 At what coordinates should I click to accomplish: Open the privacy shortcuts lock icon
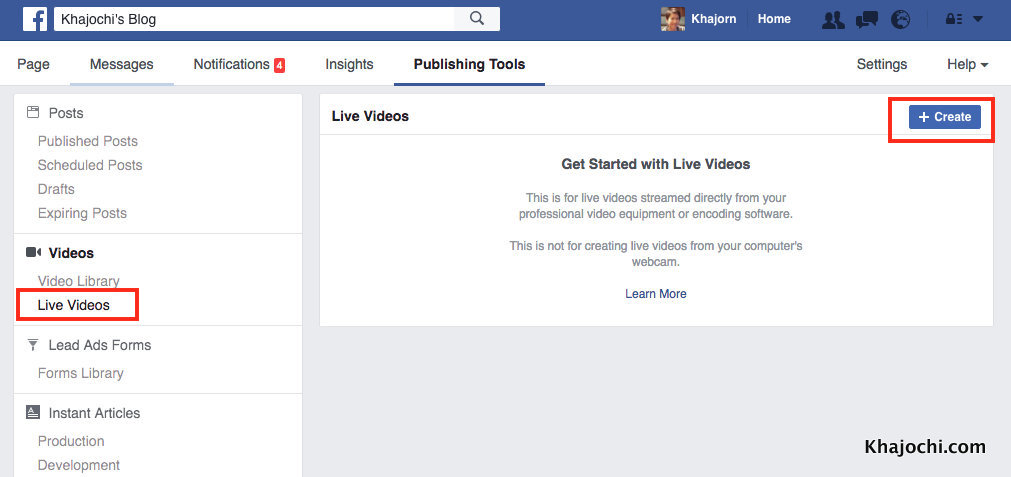[x=954, y=19]
